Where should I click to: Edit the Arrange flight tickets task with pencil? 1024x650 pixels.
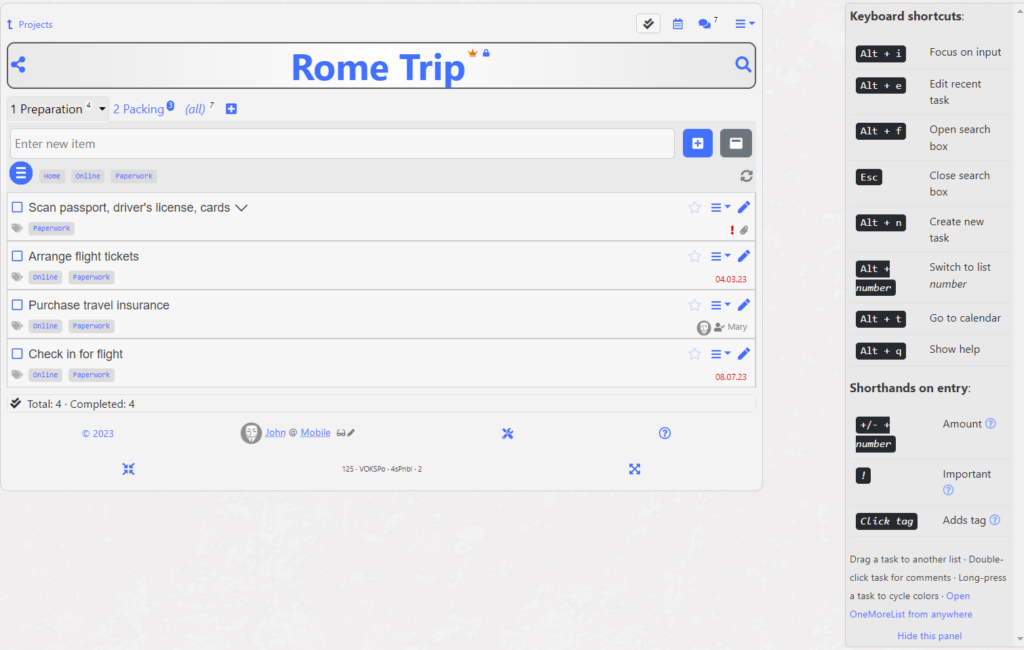pos(743,256)
